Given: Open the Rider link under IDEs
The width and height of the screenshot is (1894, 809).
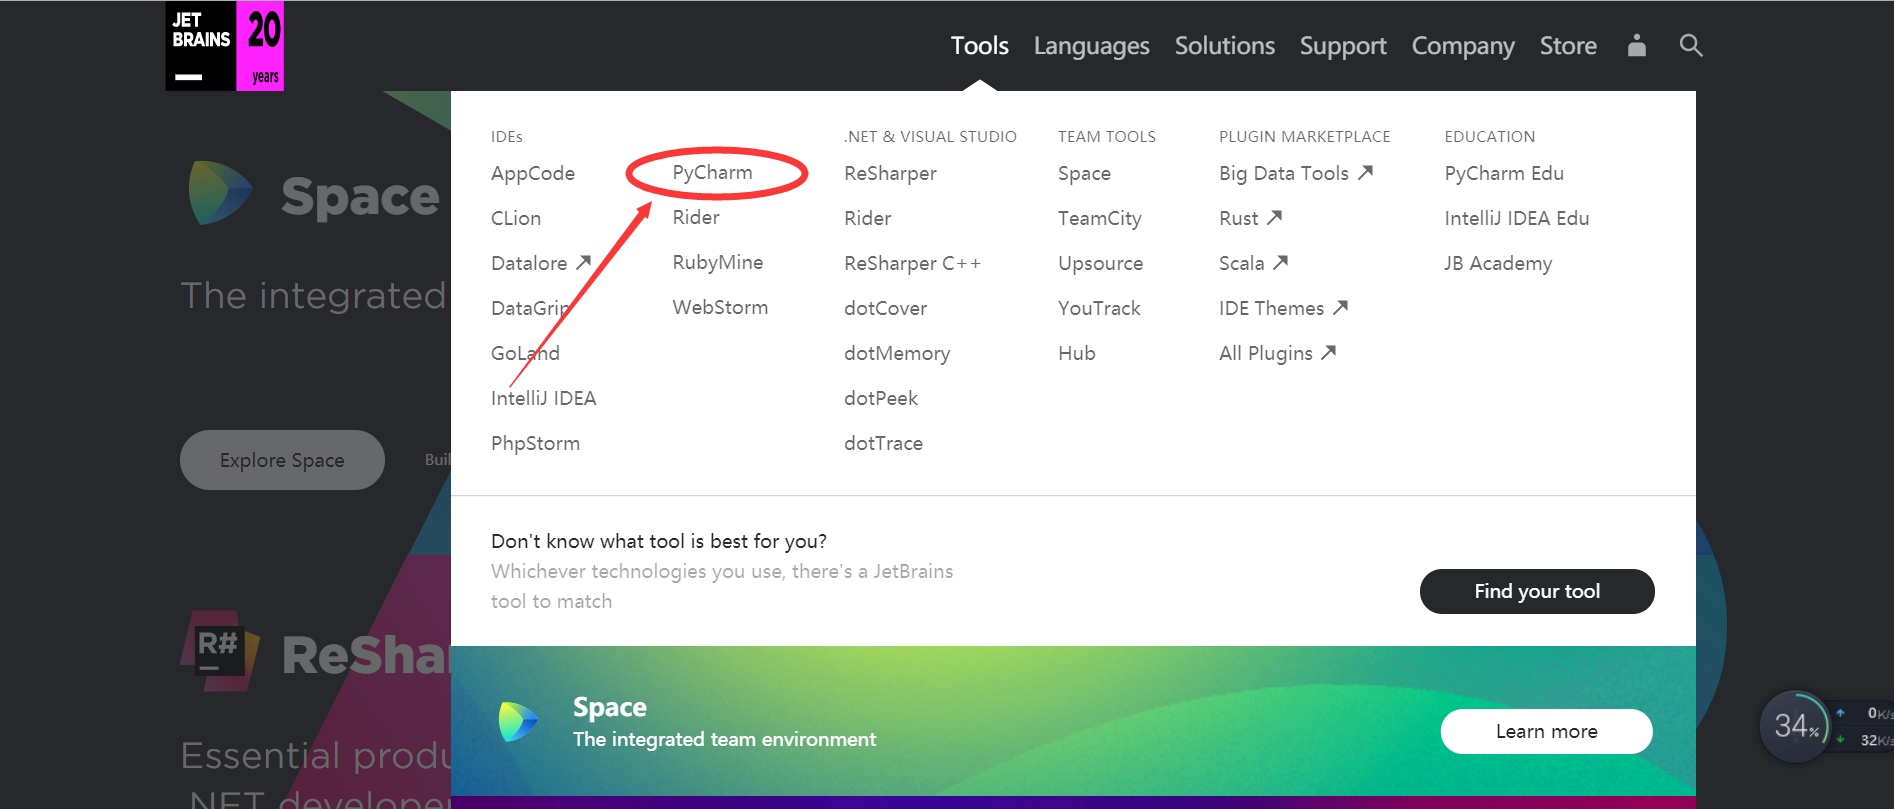Looking at the screenshot, I should point(696,217).
